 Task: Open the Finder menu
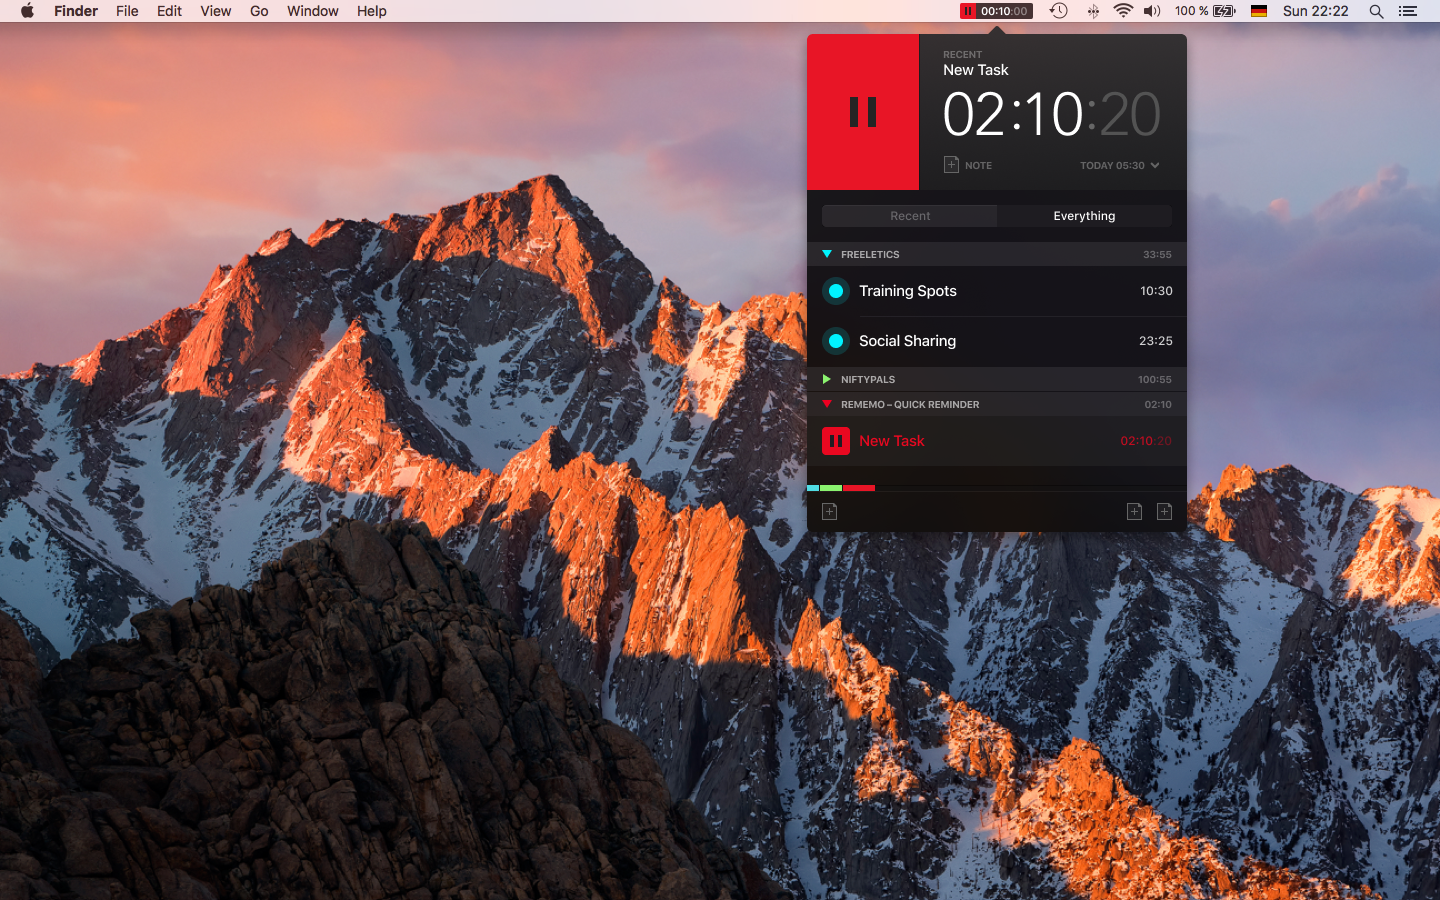tap(76, 11)
